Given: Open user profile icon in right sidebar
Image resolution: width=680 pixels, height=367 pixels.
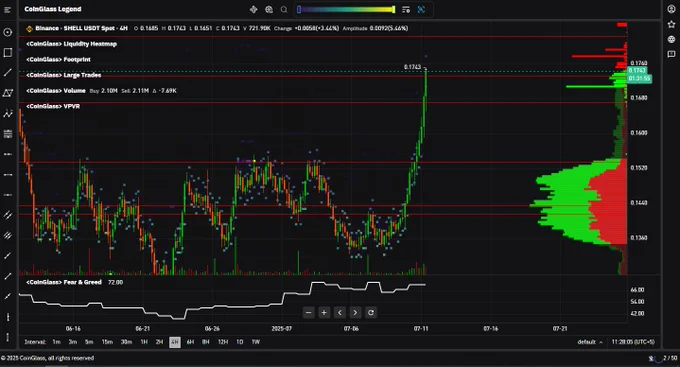Looking at the screenshot, I should pyautogui.click(x=671, y=10).
